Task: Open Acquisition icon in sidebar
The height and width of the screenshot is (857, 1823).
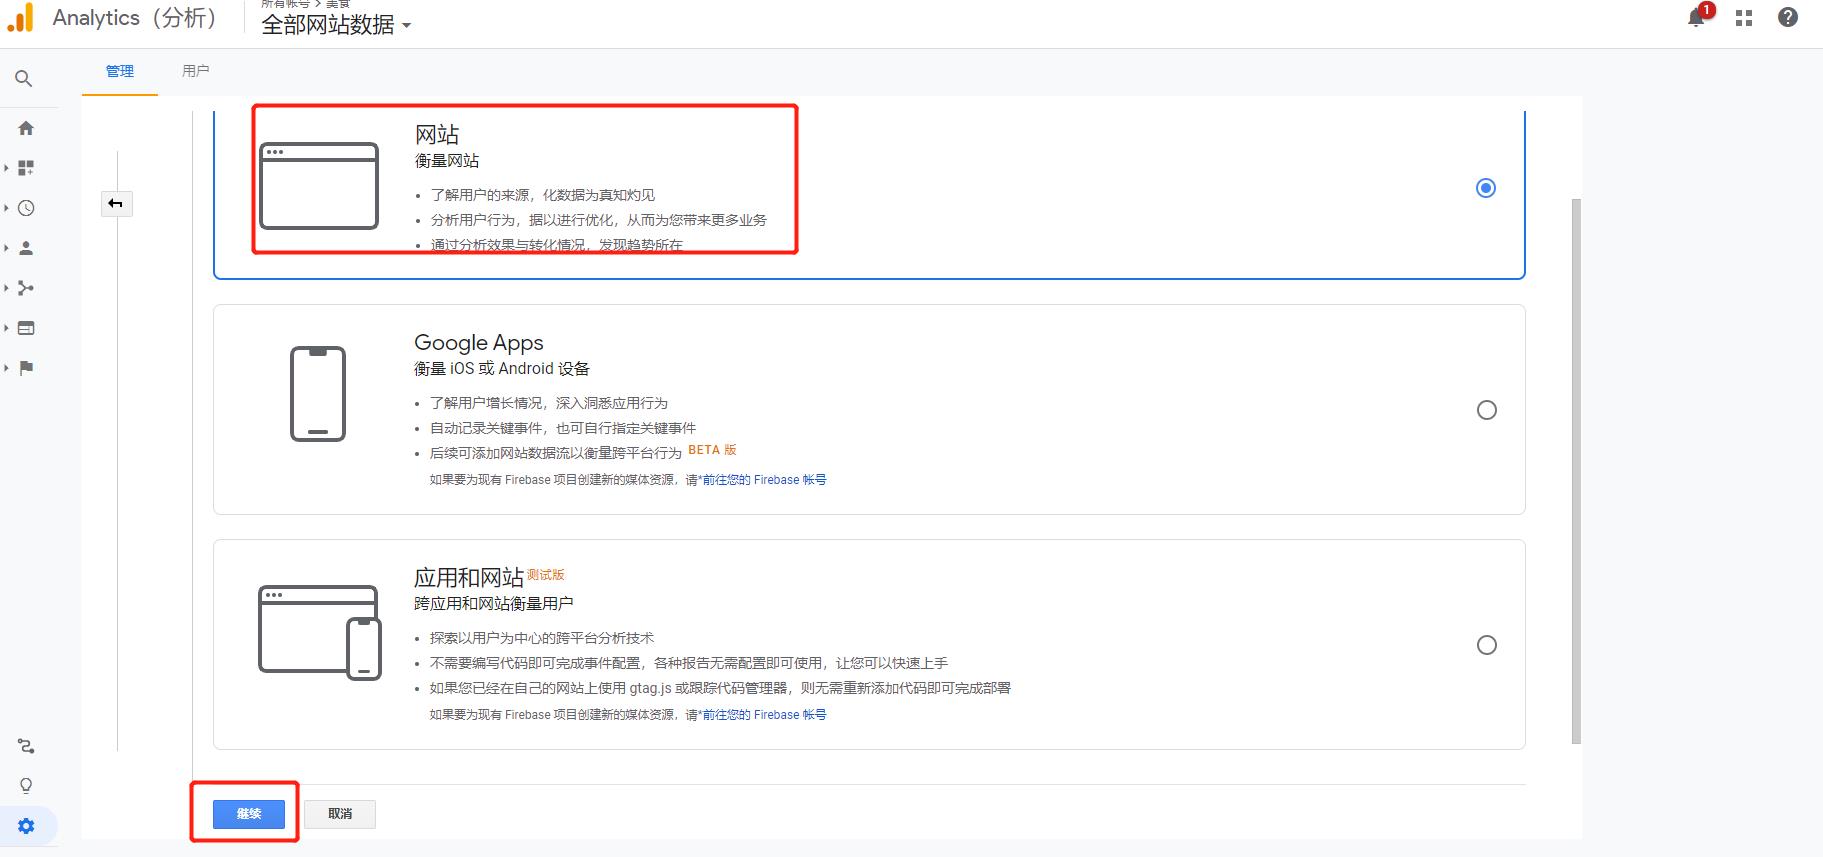Action: pos(26,288)
